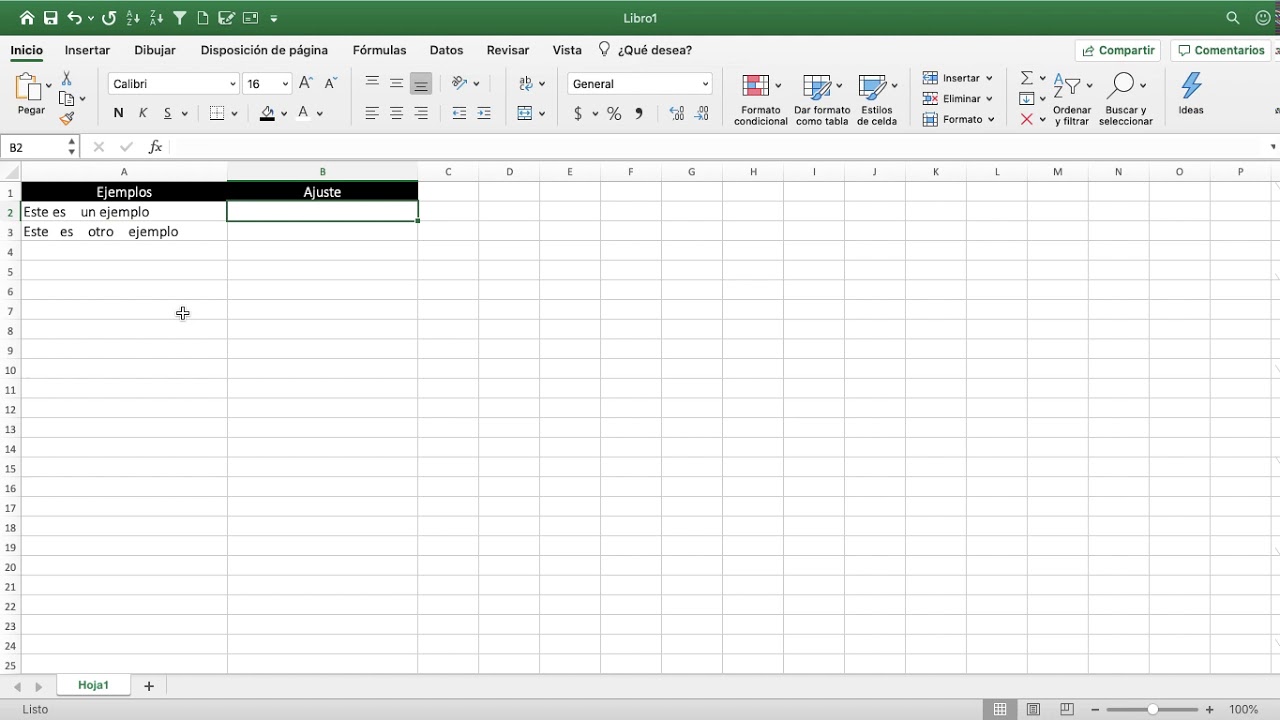Increase decimal places
Image resolution: width=1280 pixels, height=720 pixels.
click(x=677, y=114)
